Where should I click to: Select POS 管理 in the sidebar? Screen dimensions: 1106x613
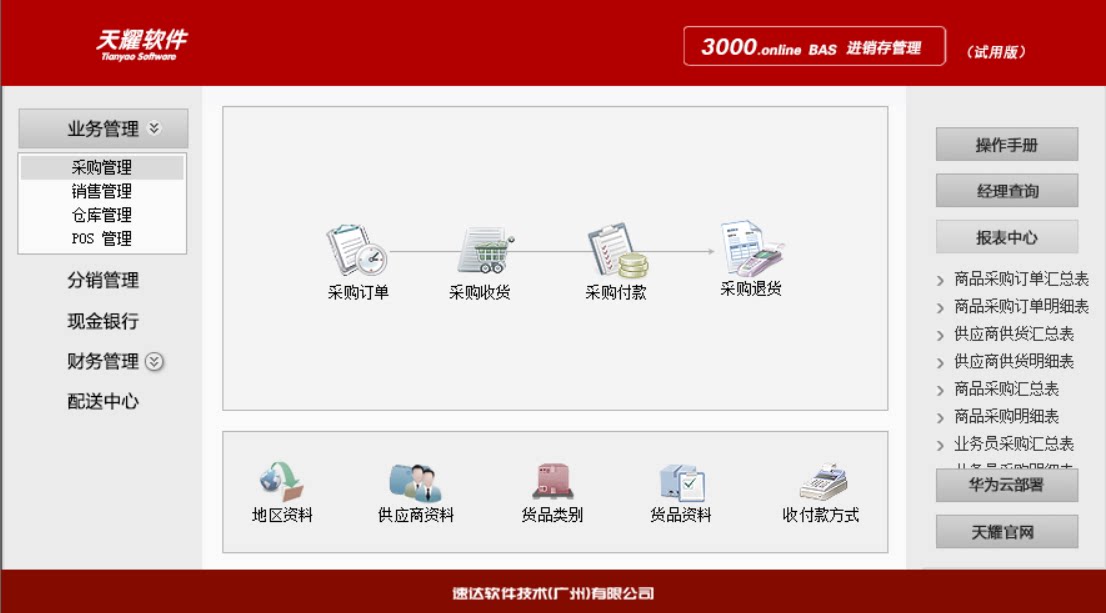[x=102, y=238]
